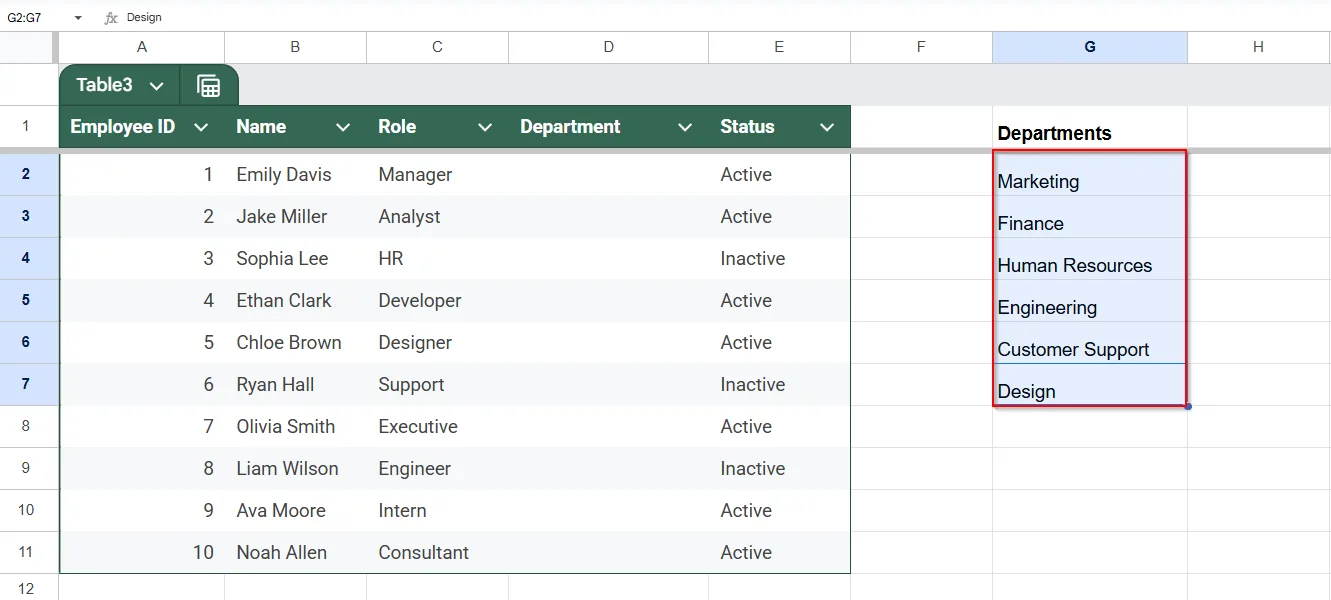Open the Name column filter dropdown
The image size is (1331, 600).
343,127
